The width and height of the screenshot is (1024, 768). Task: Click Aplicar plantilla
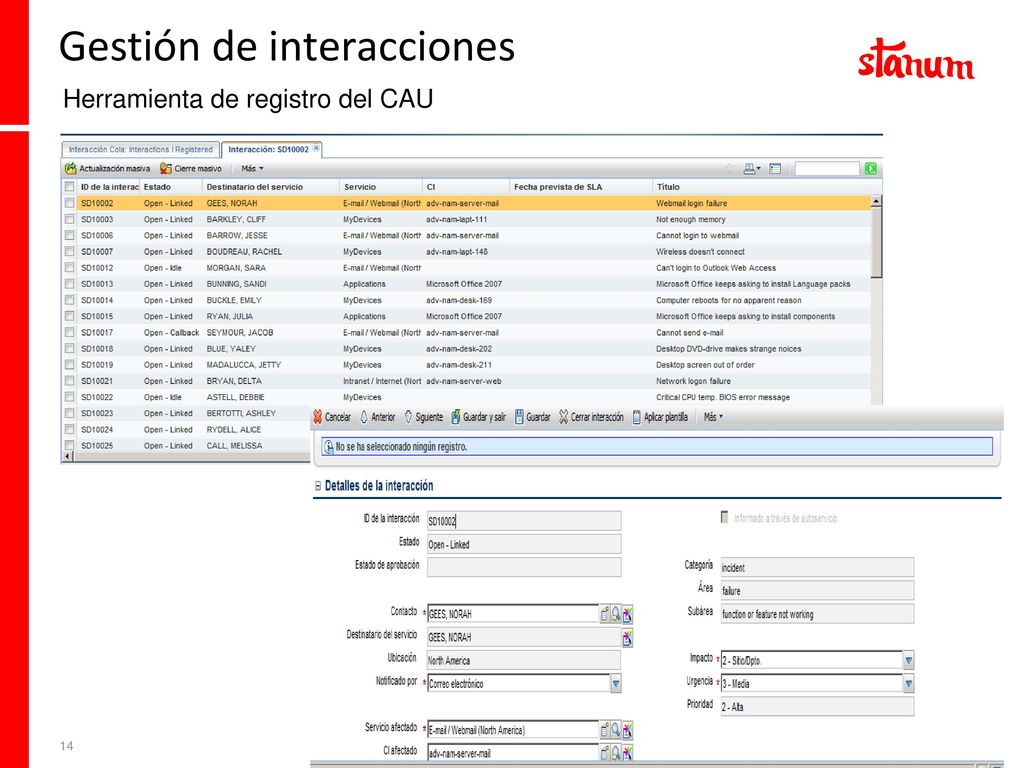coord(660,417)
